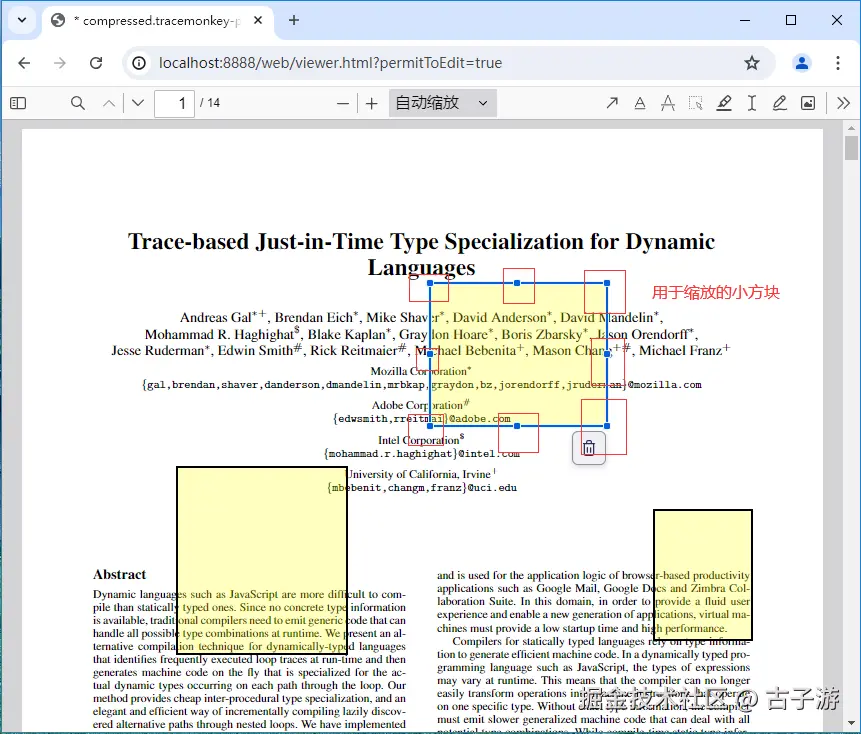The height and width of the screenshot is (734, 861).
Task: Reload the current page
Action: [96, 63]
